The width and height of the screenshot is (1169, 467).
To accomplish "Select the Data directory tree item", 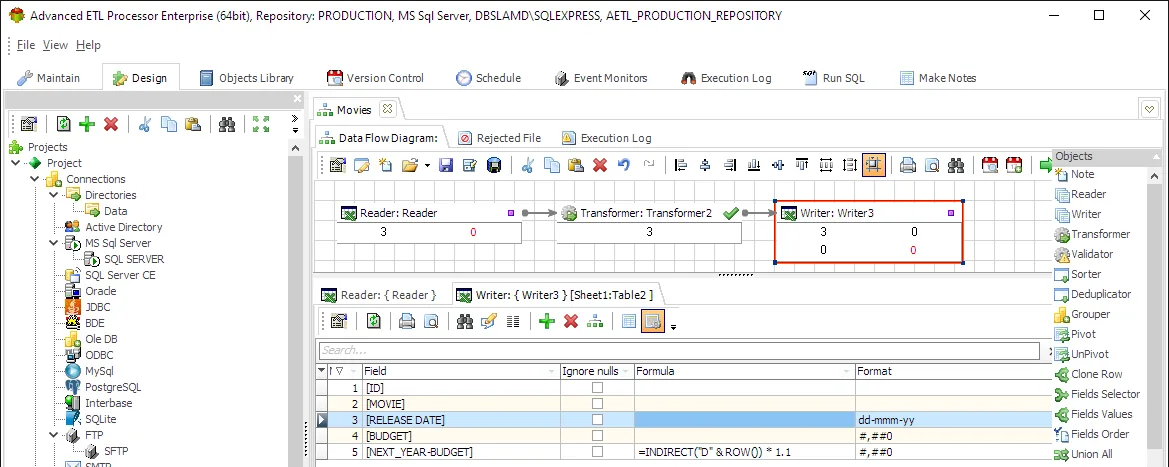I will (106, 211).
